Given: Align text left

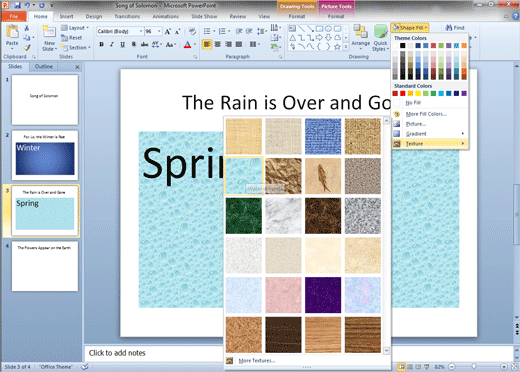Looking at the screenshot, I should (207, 44).
